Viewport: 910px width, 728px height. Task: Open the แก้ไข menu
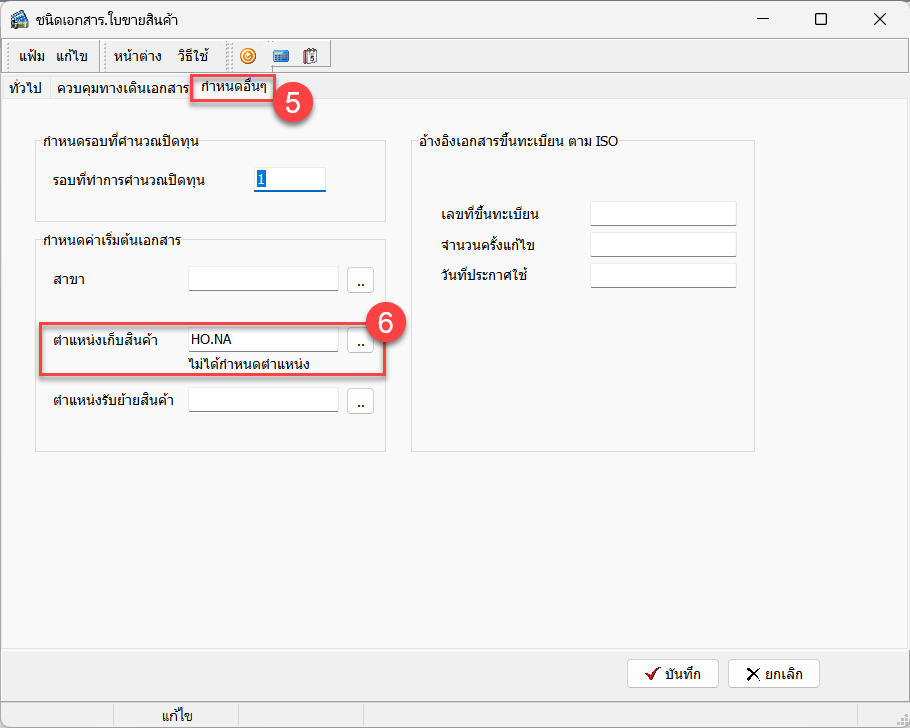click(x=72, y=56)
